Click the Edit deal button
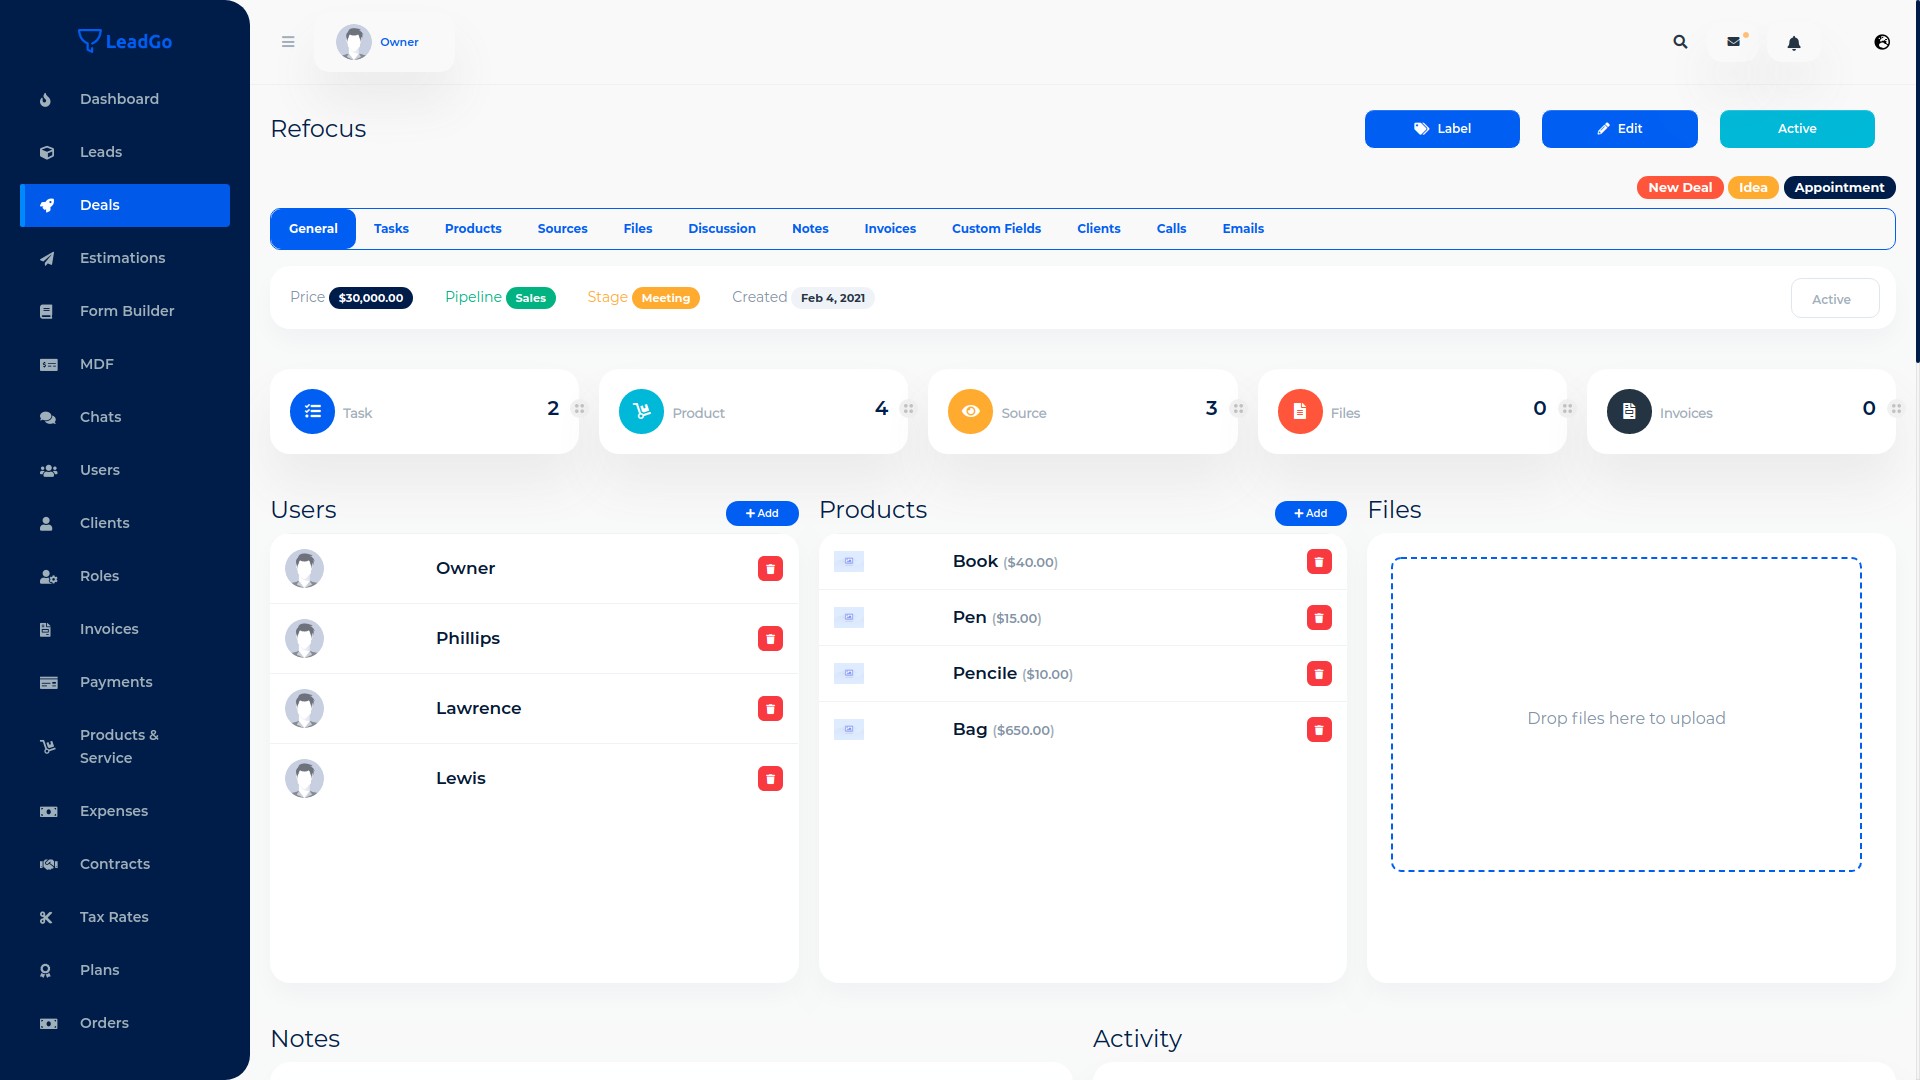The image size is (1920, 1080). coord(1620,129)
